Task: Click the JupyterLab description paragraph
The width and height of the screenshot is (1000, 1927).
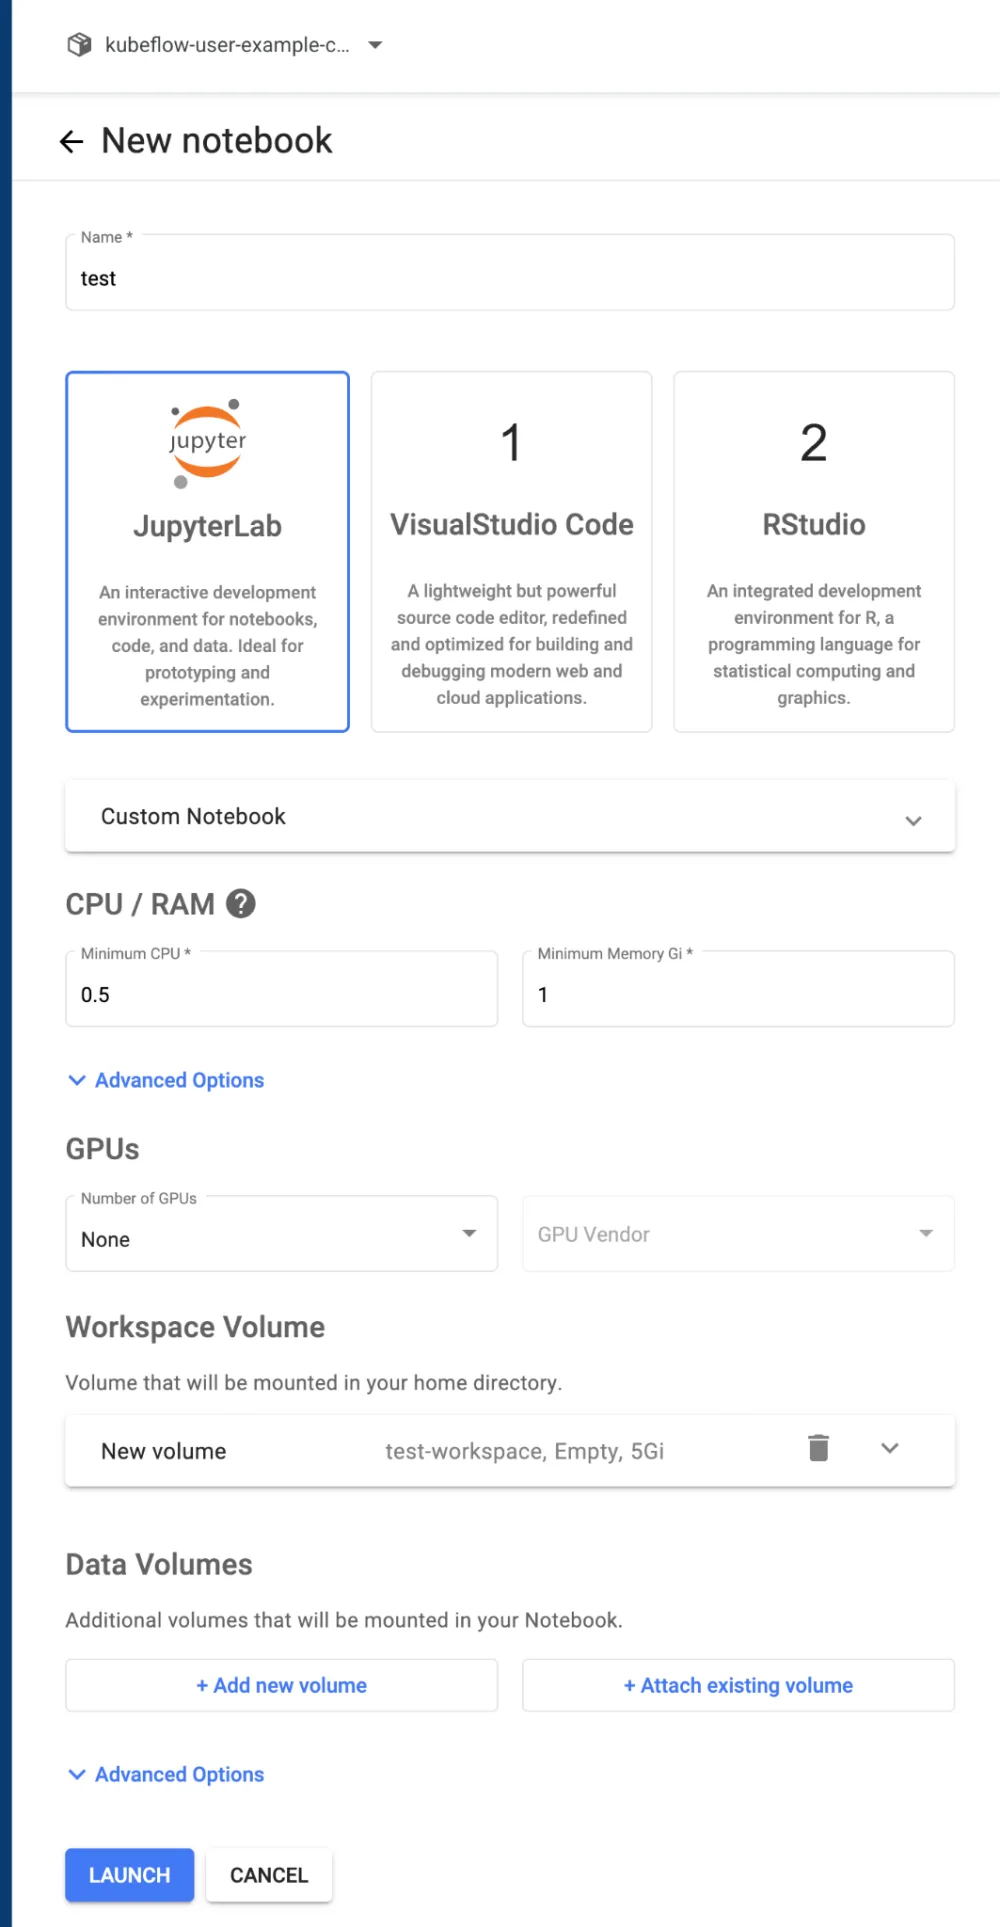Action: point(207,646)
